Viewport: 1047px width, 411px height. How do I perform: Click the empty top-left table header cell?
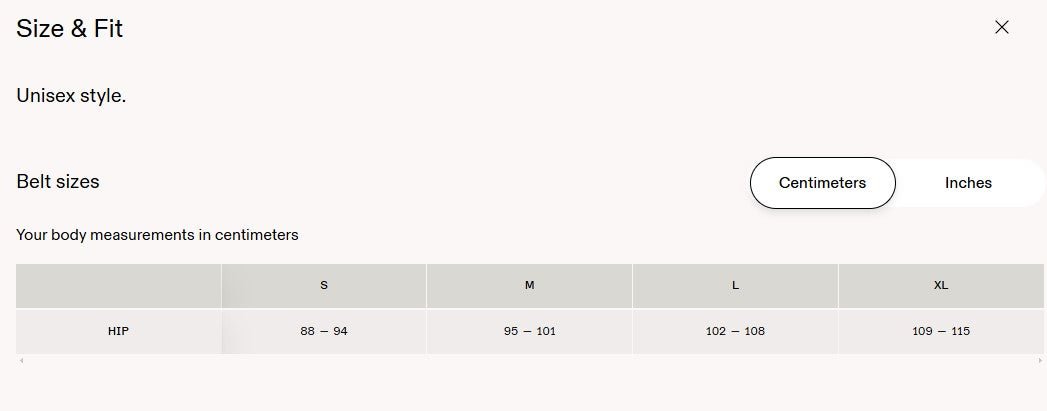click(118, 286)
